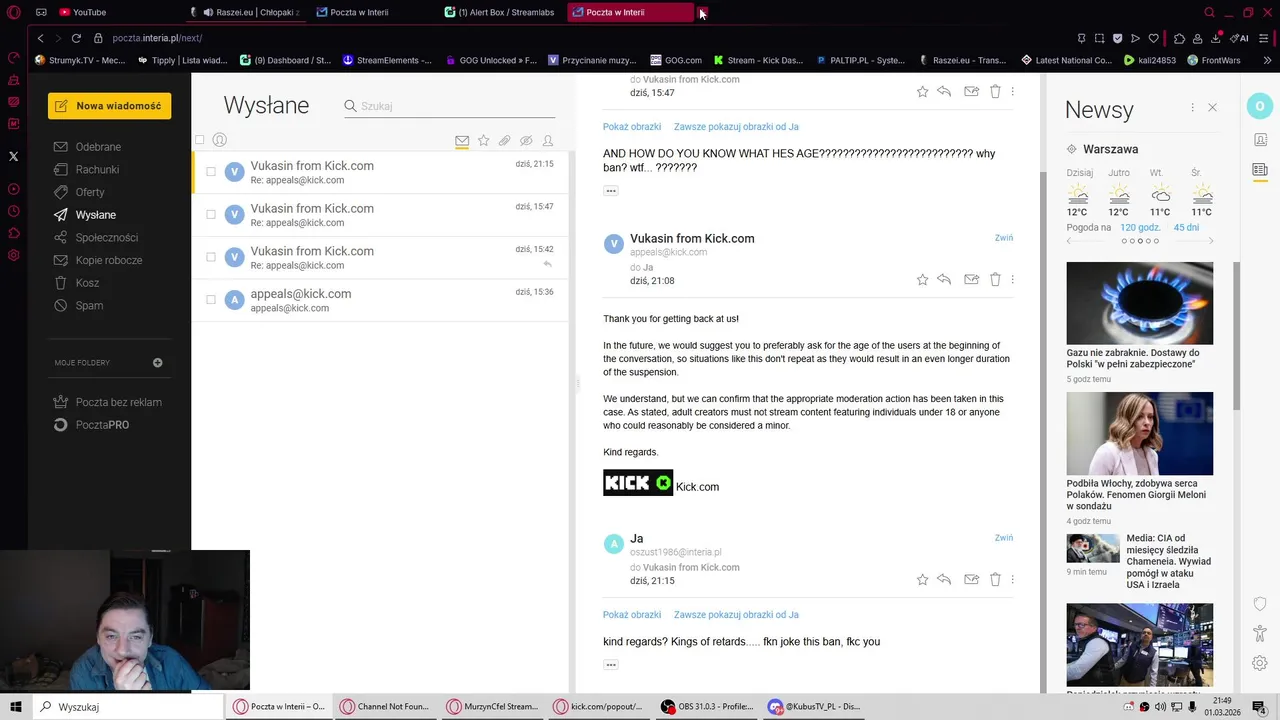Click the Nowa wiadomość compose button

(109, 106)
